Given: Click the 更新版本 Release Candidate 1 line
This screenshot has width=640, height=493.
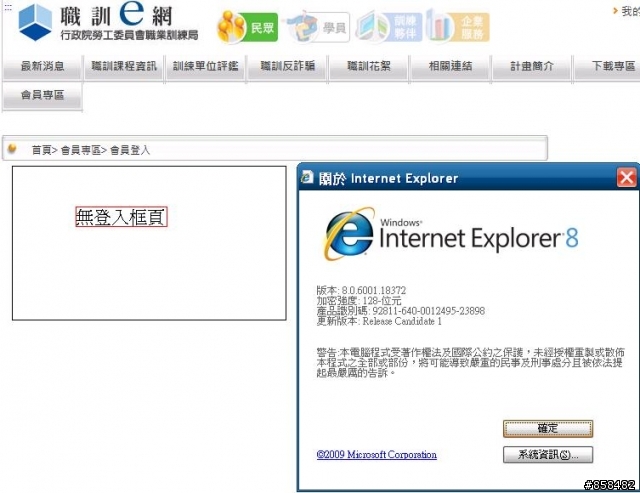Looking at the screenshot, I should point(379,321).
